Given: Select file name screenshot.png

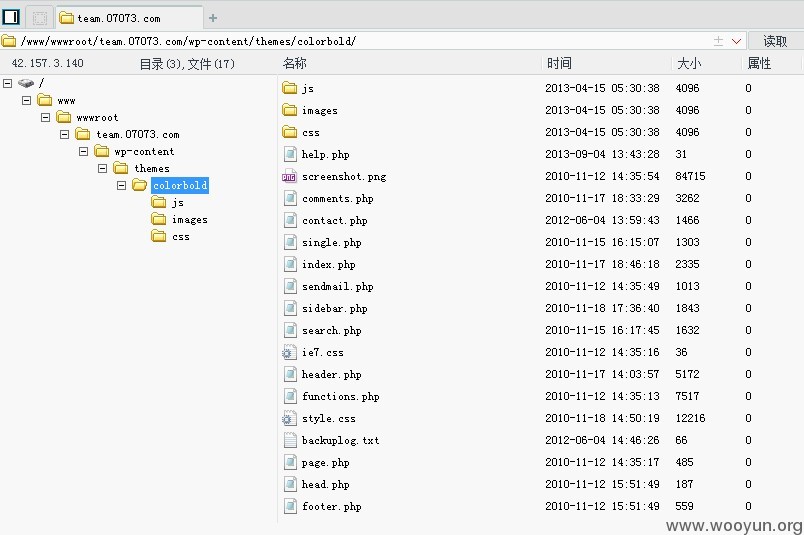Looking at the screenshot, I should (344, 176).
